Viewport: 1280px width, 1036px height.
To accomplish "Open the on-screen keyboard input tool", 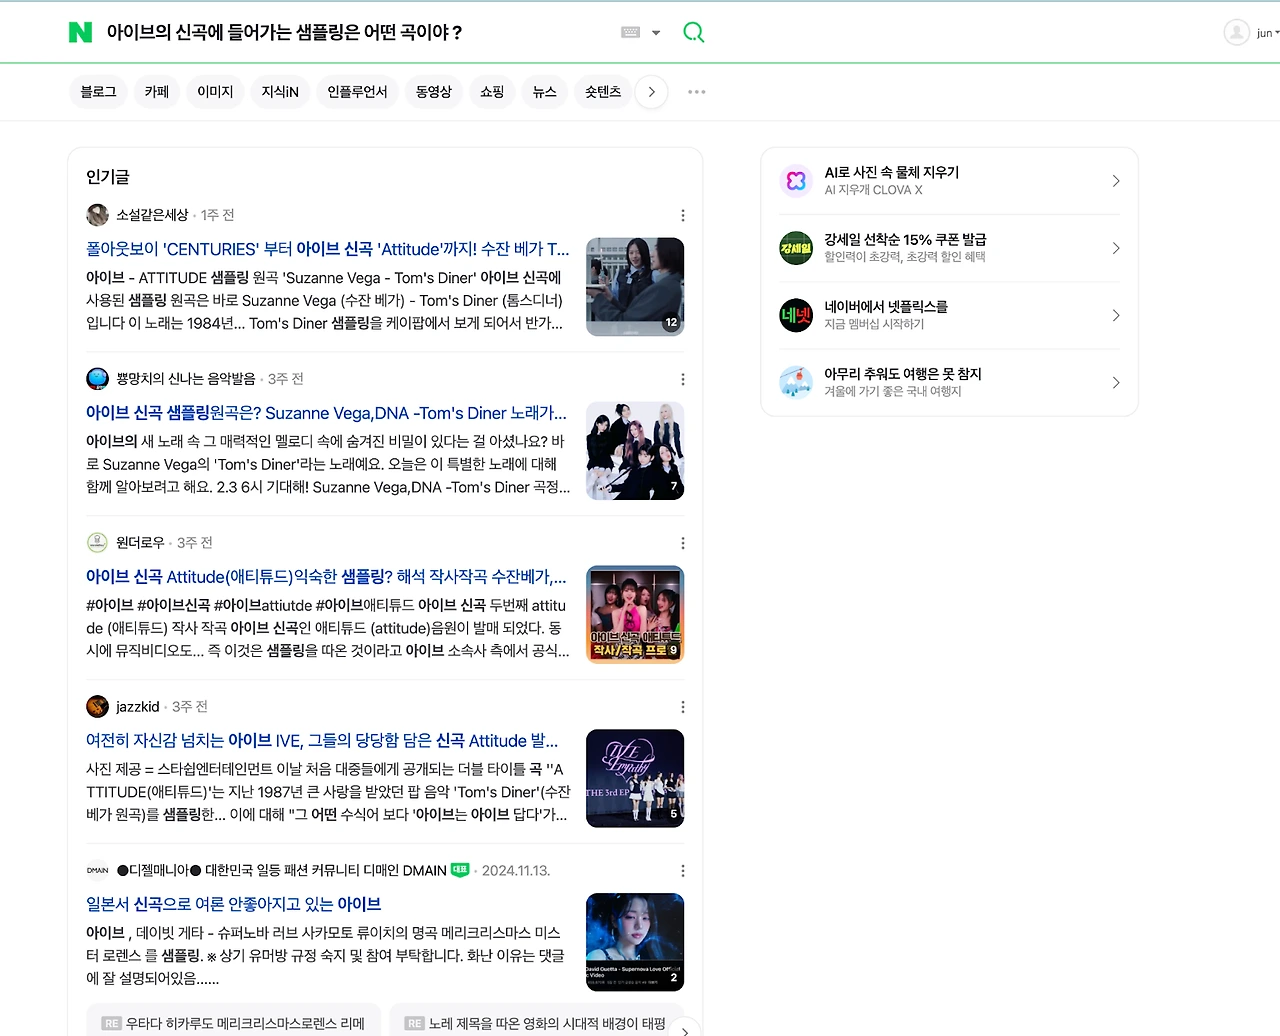I will pos(630,32).
